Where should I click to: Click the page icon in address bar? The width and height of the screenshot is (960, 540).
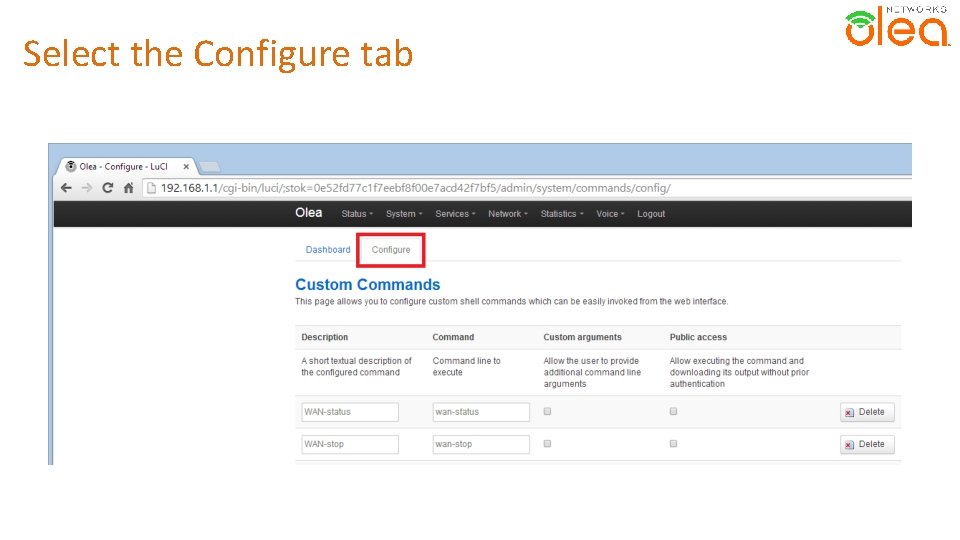point(151,188)
